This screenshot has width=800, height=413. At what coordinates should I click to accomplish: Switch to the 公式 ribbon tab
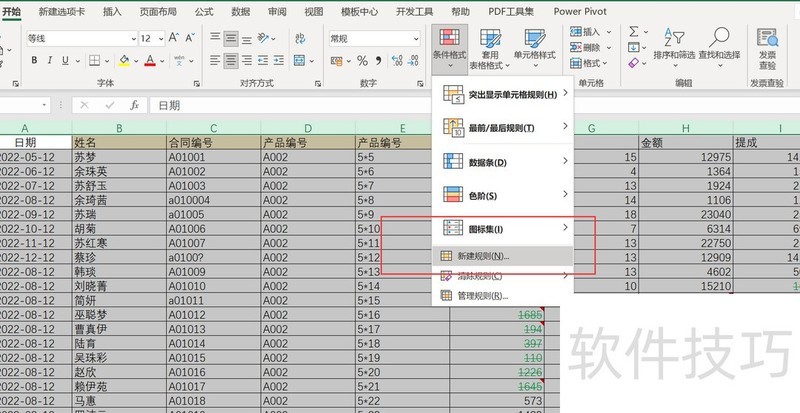click(203, 11)
